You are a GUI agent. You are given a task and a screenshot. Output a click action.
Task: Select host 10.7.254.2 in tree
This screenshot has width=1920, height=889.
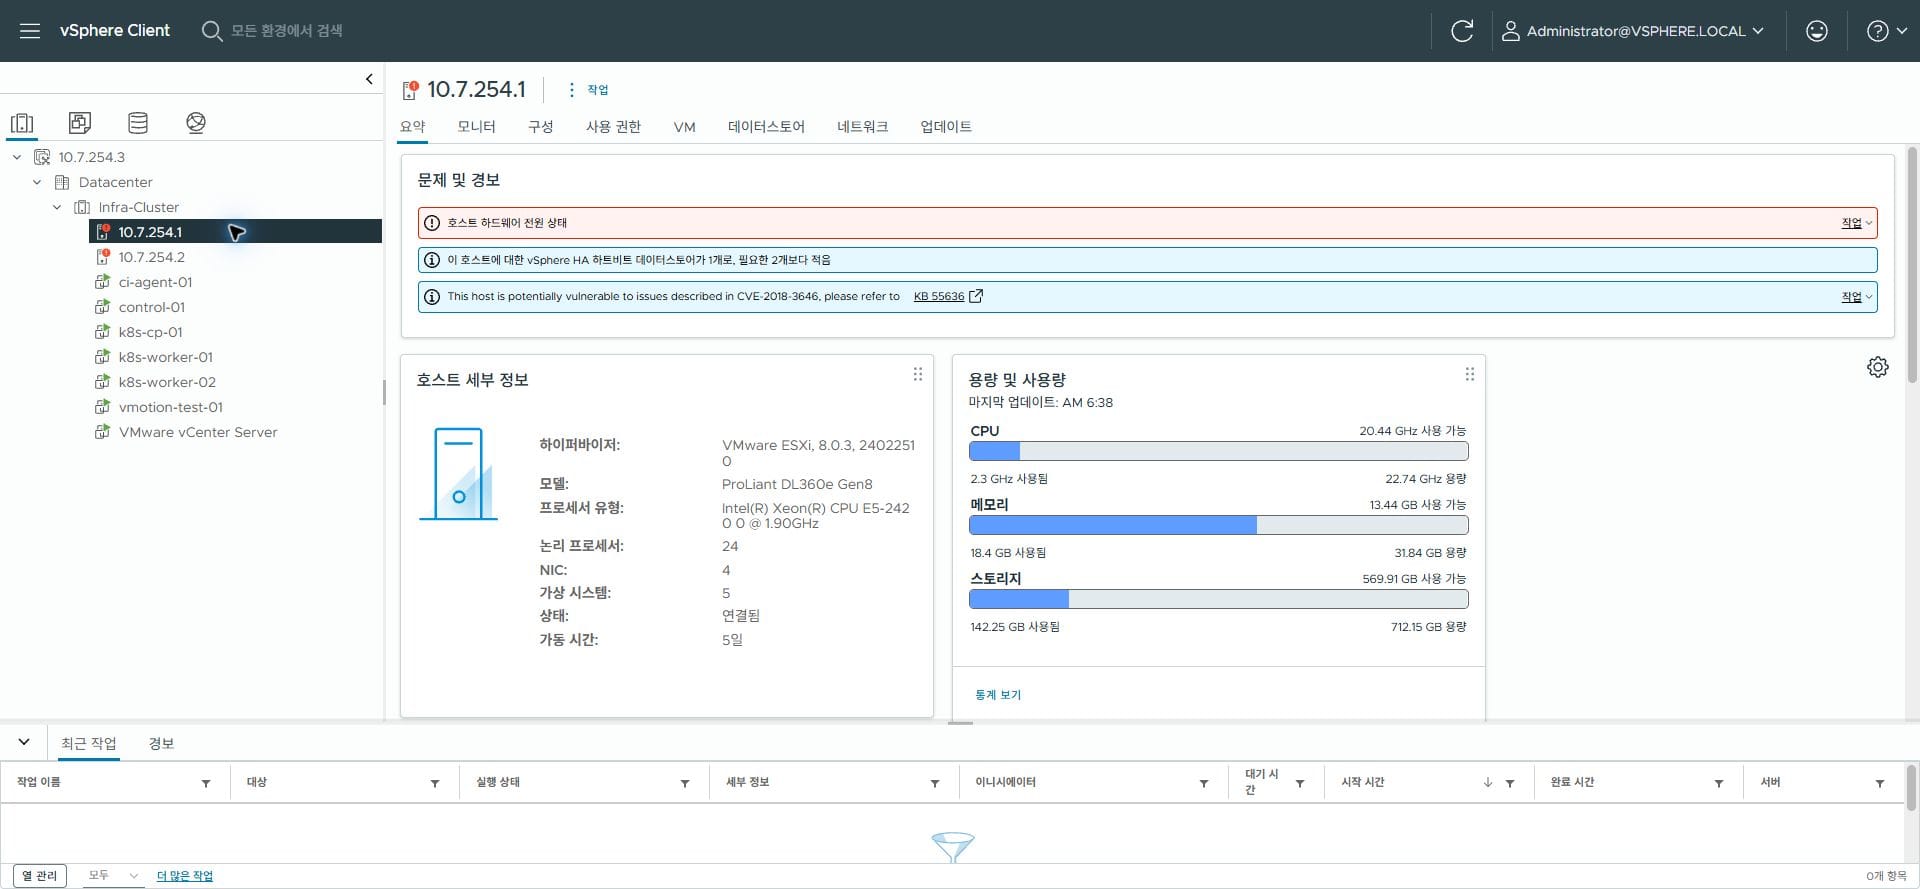tap(151, 257)
